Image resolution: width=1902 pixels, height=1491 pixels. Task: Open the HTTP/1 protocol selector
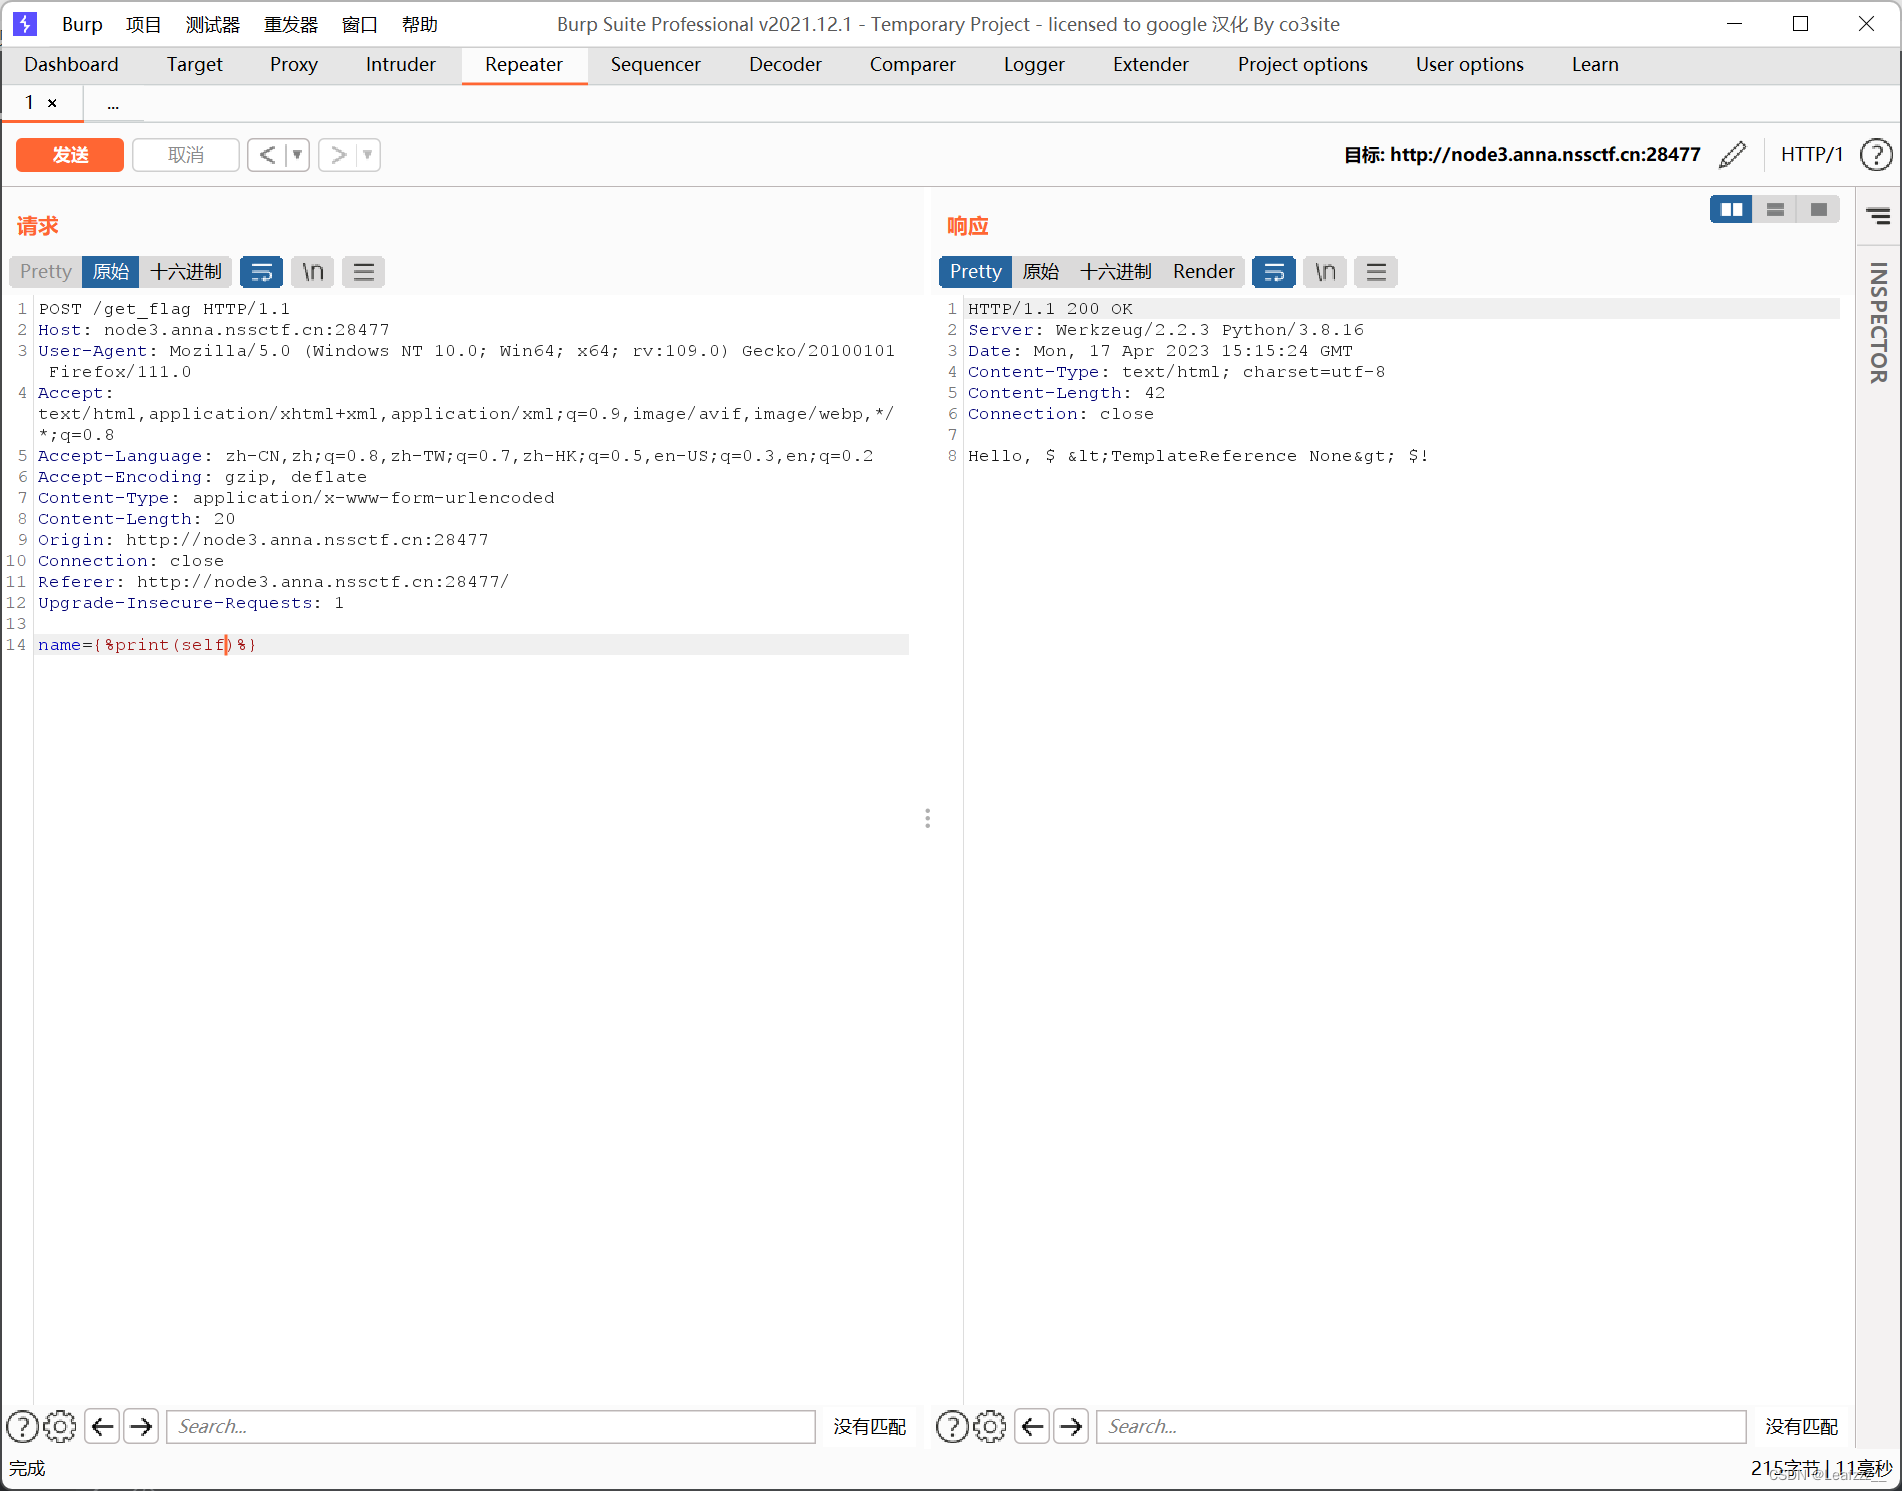1811,154
